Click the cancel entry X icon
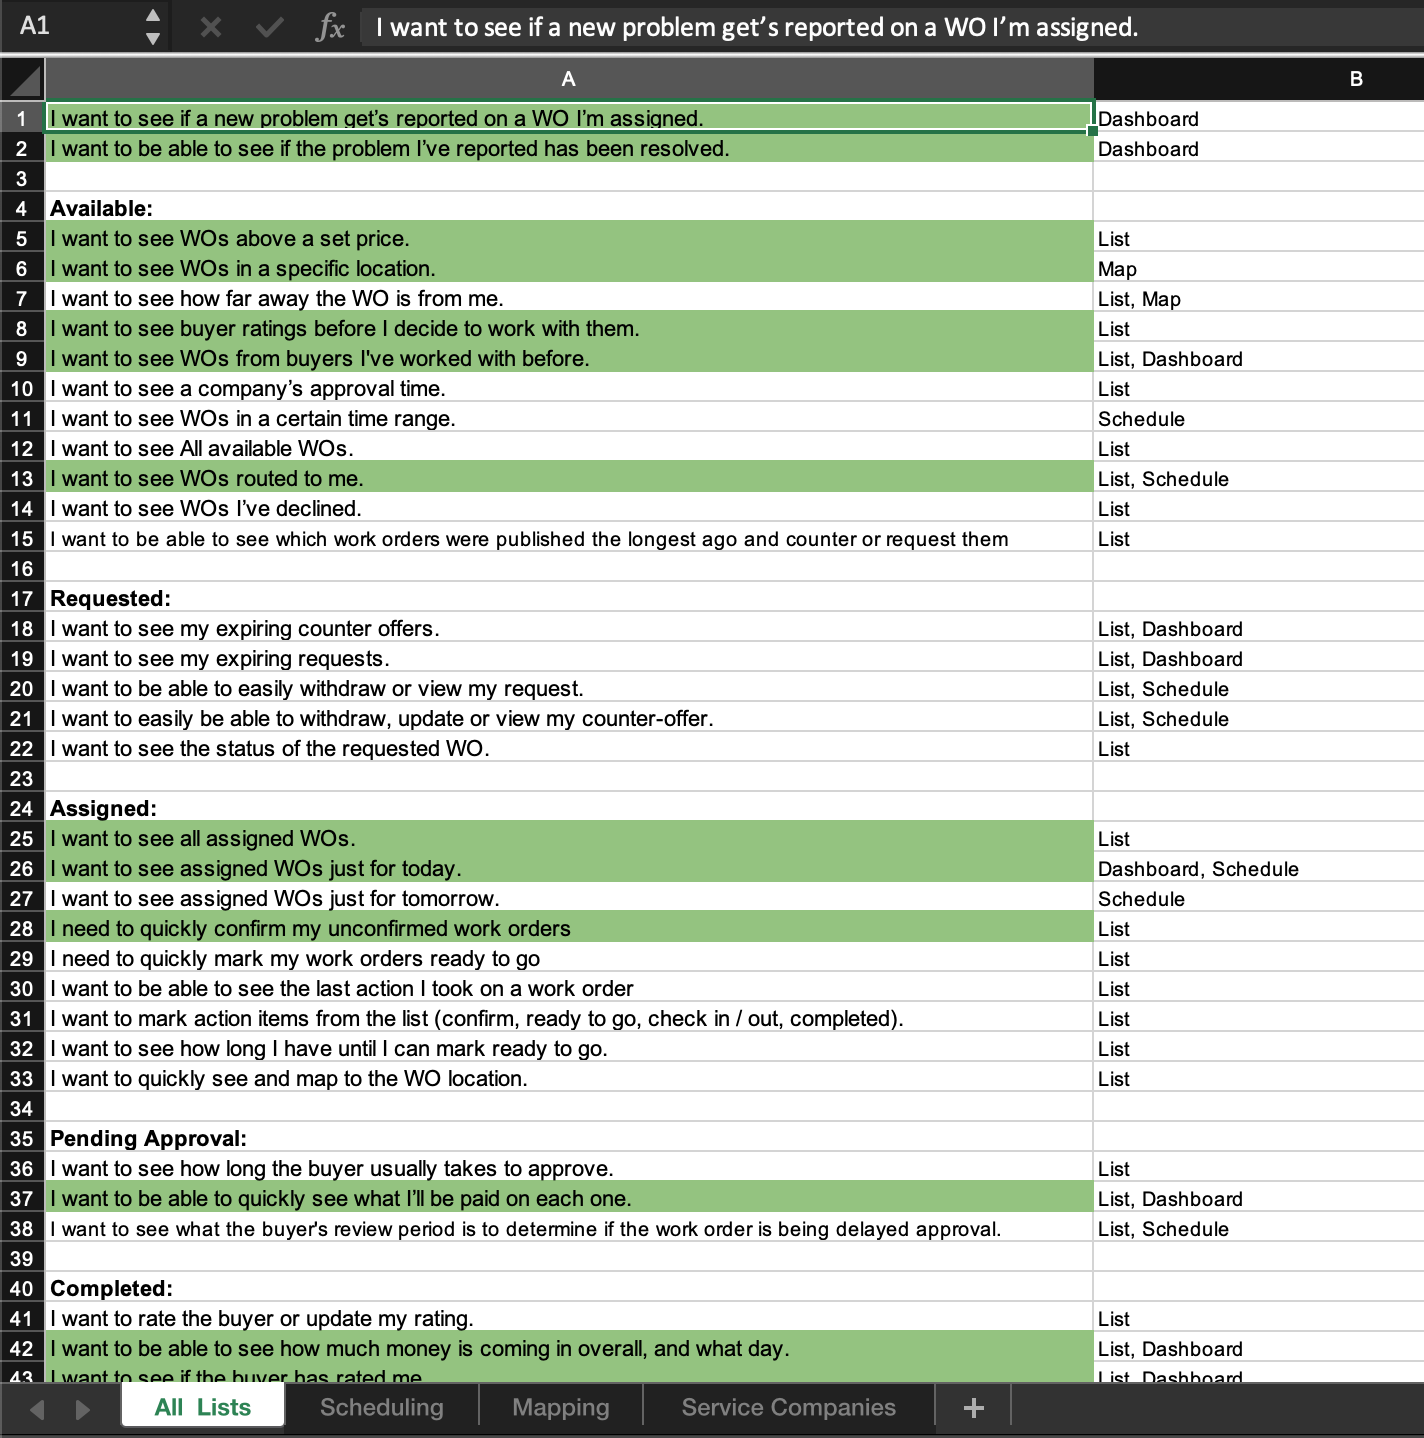Image resolution: width=1424 pixels, height=1438 pixels. click(x=210, y=27)
